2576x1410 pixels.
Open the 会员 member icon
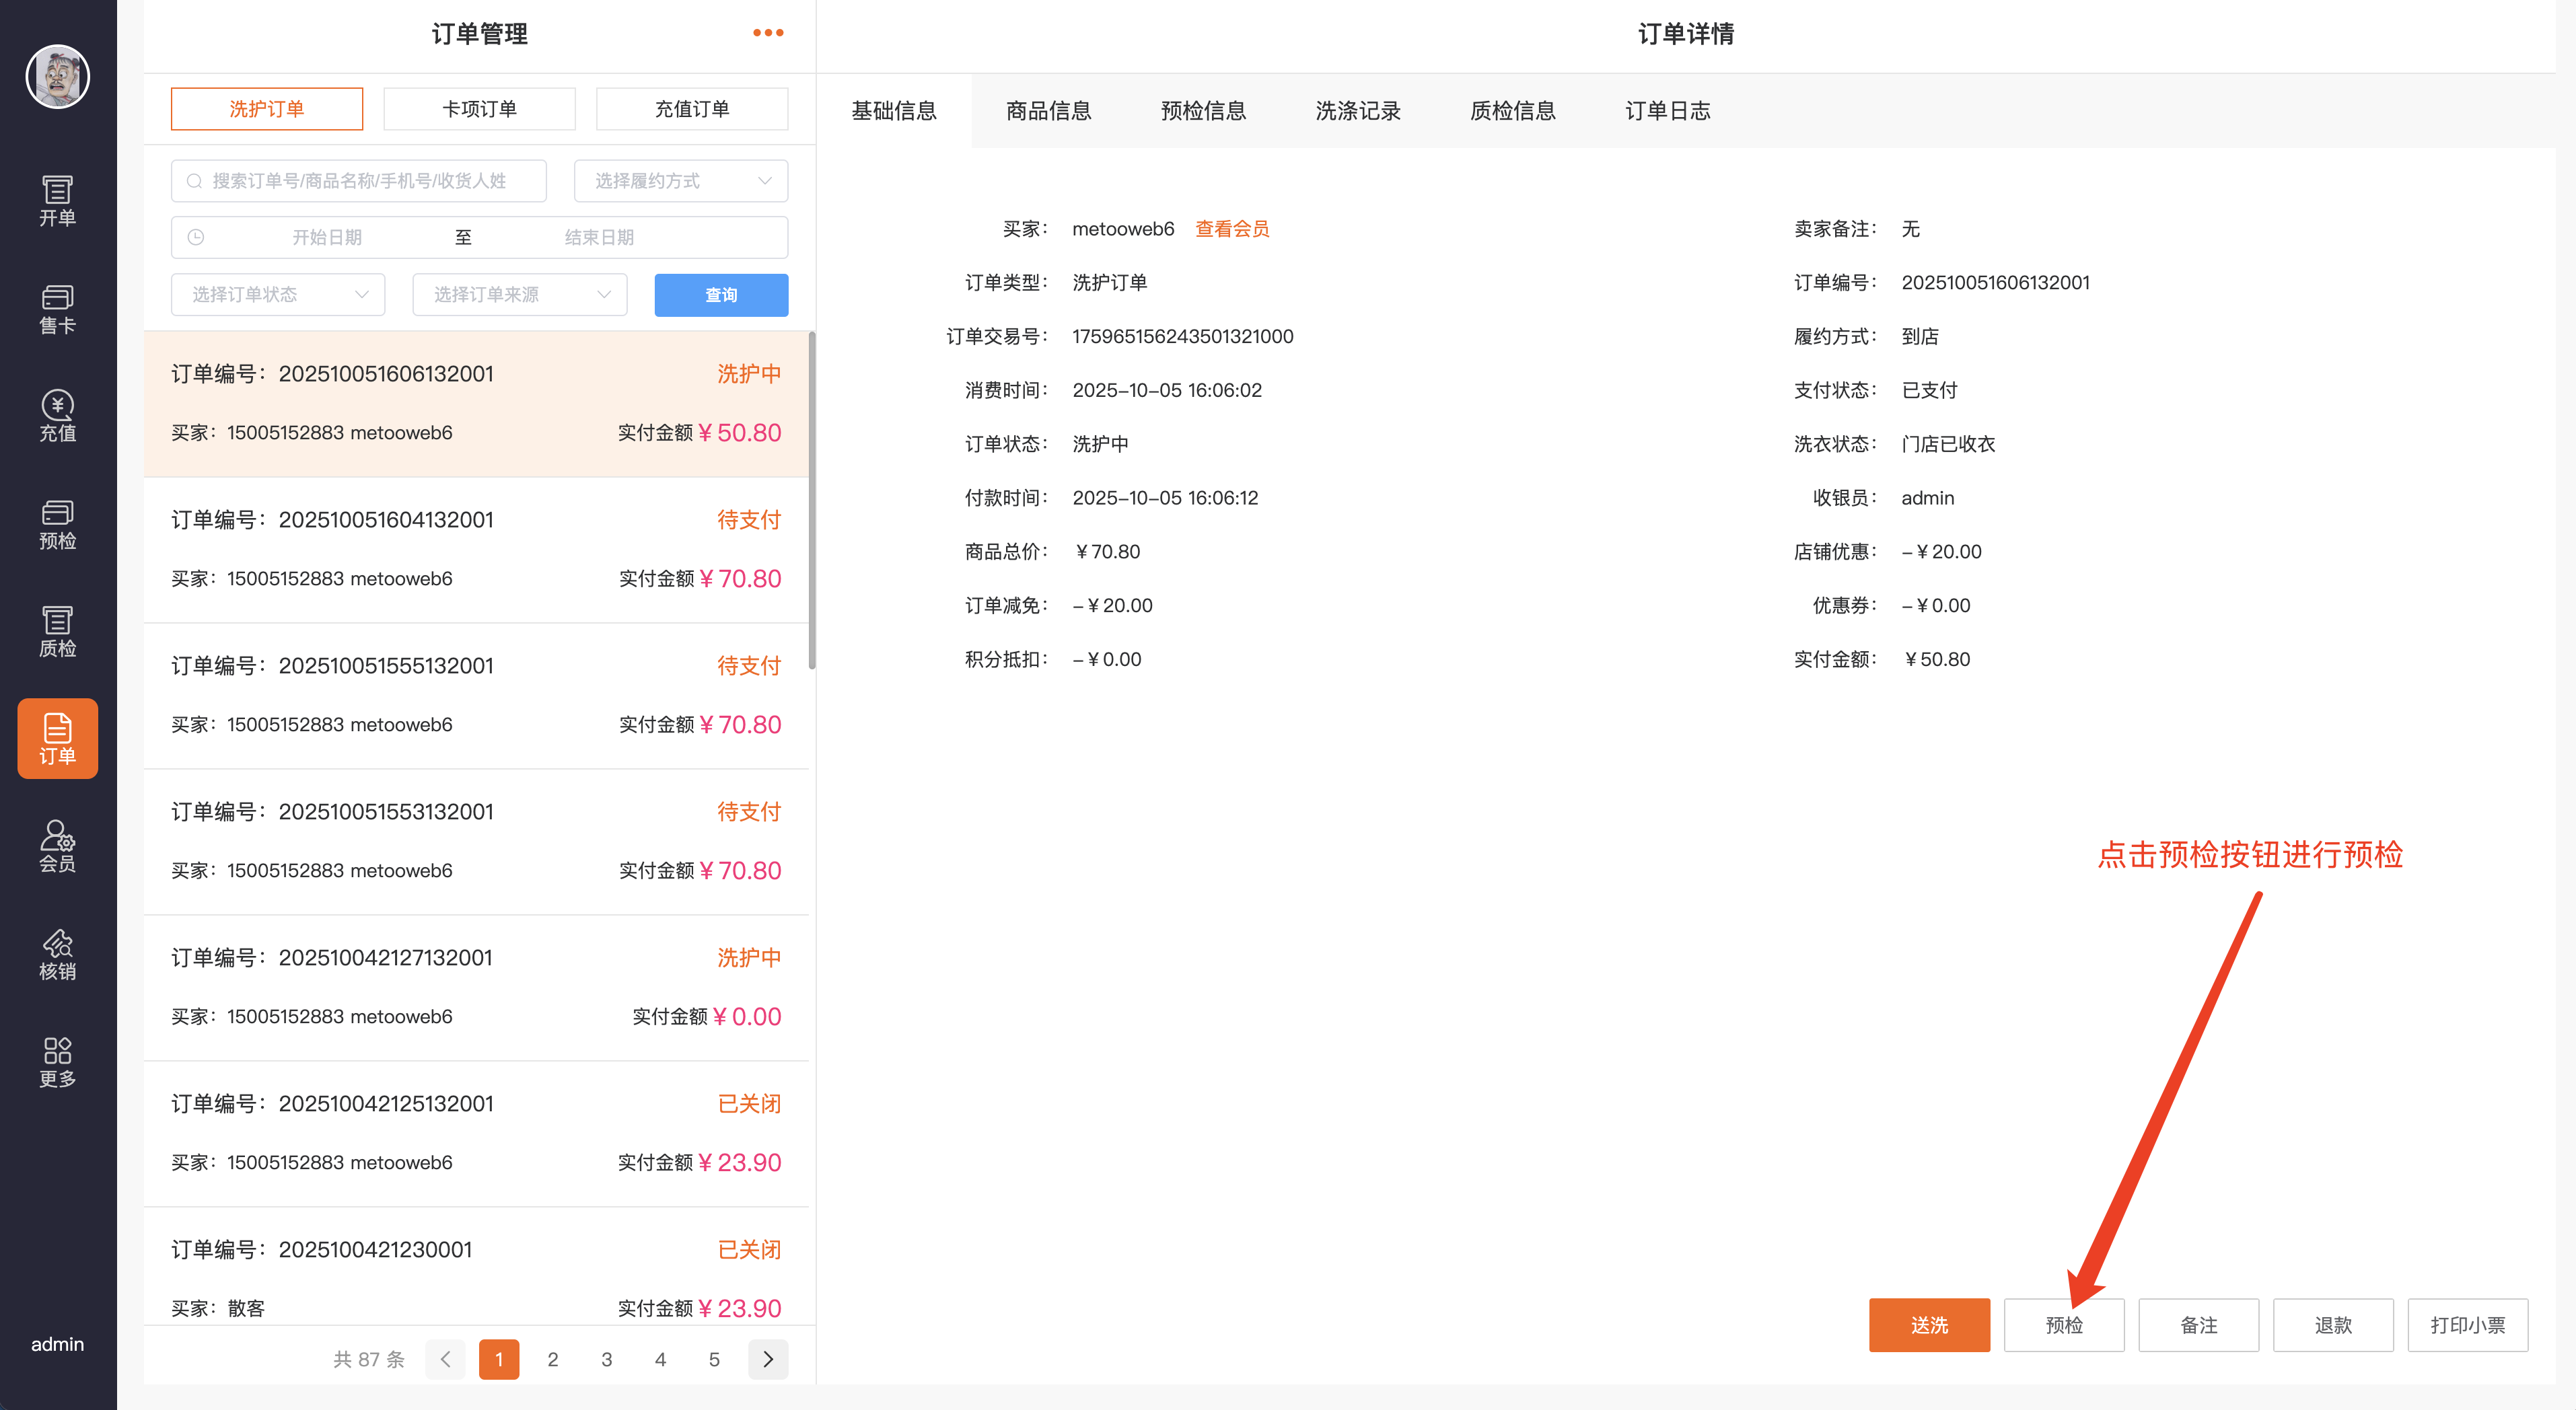pos(57,846)
